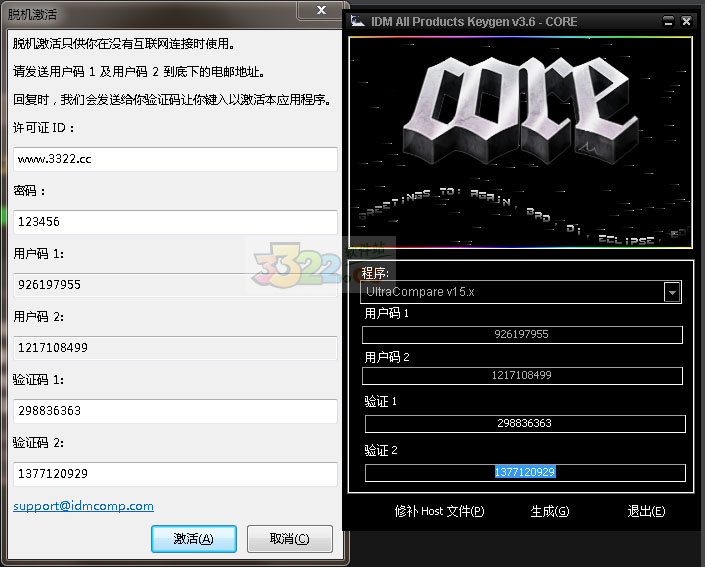705x567 pixels.
Task: Open the 程序 dropdown arrow in keygen
Action: coord(672,292)
